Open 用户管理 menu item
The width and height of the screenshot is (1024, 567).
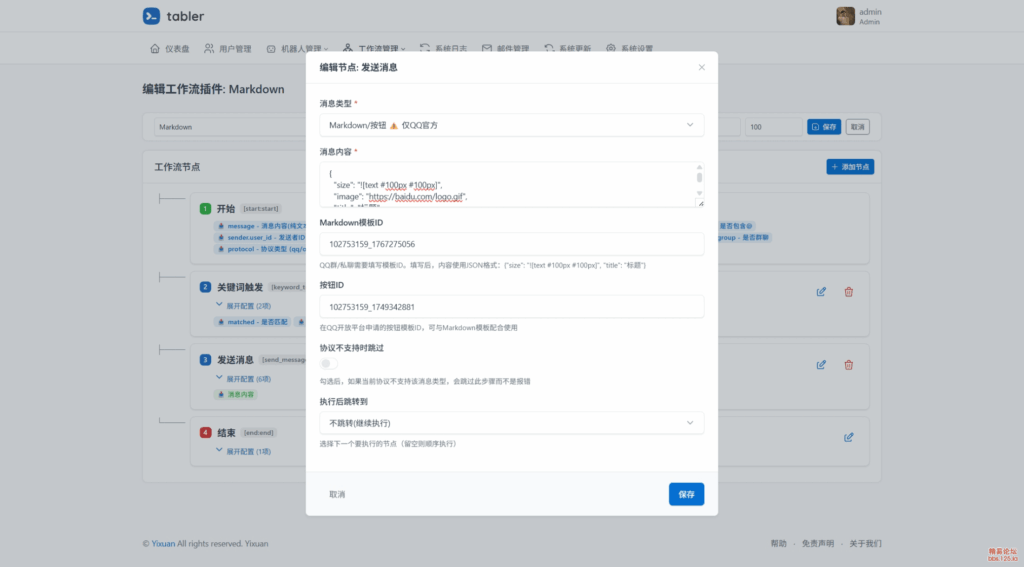click(x=227, y=48)
